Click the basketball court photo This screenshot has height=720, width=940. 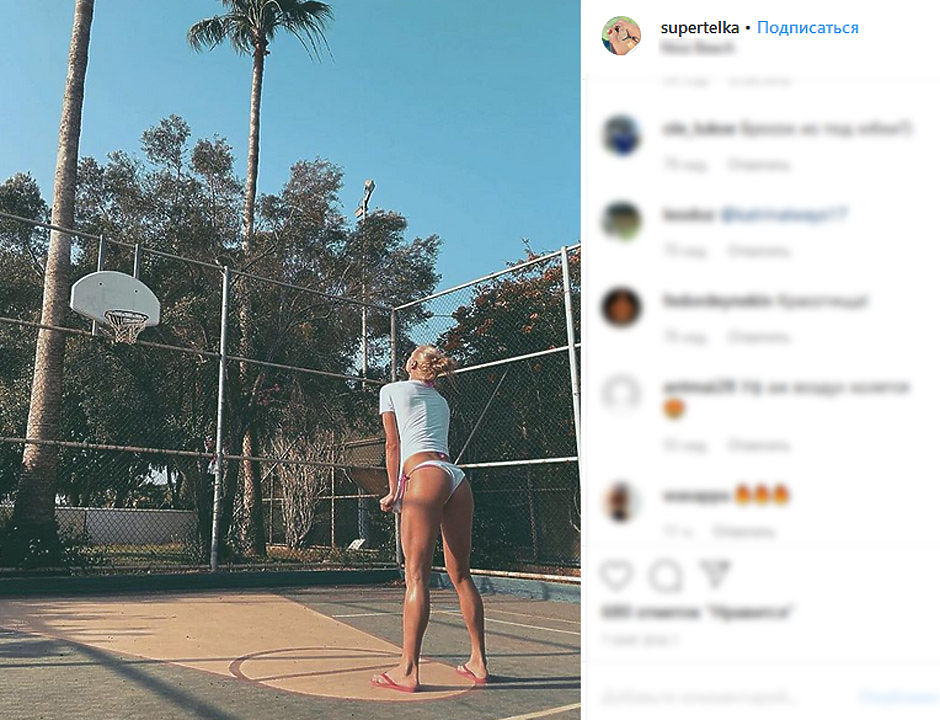pos(290,360)
